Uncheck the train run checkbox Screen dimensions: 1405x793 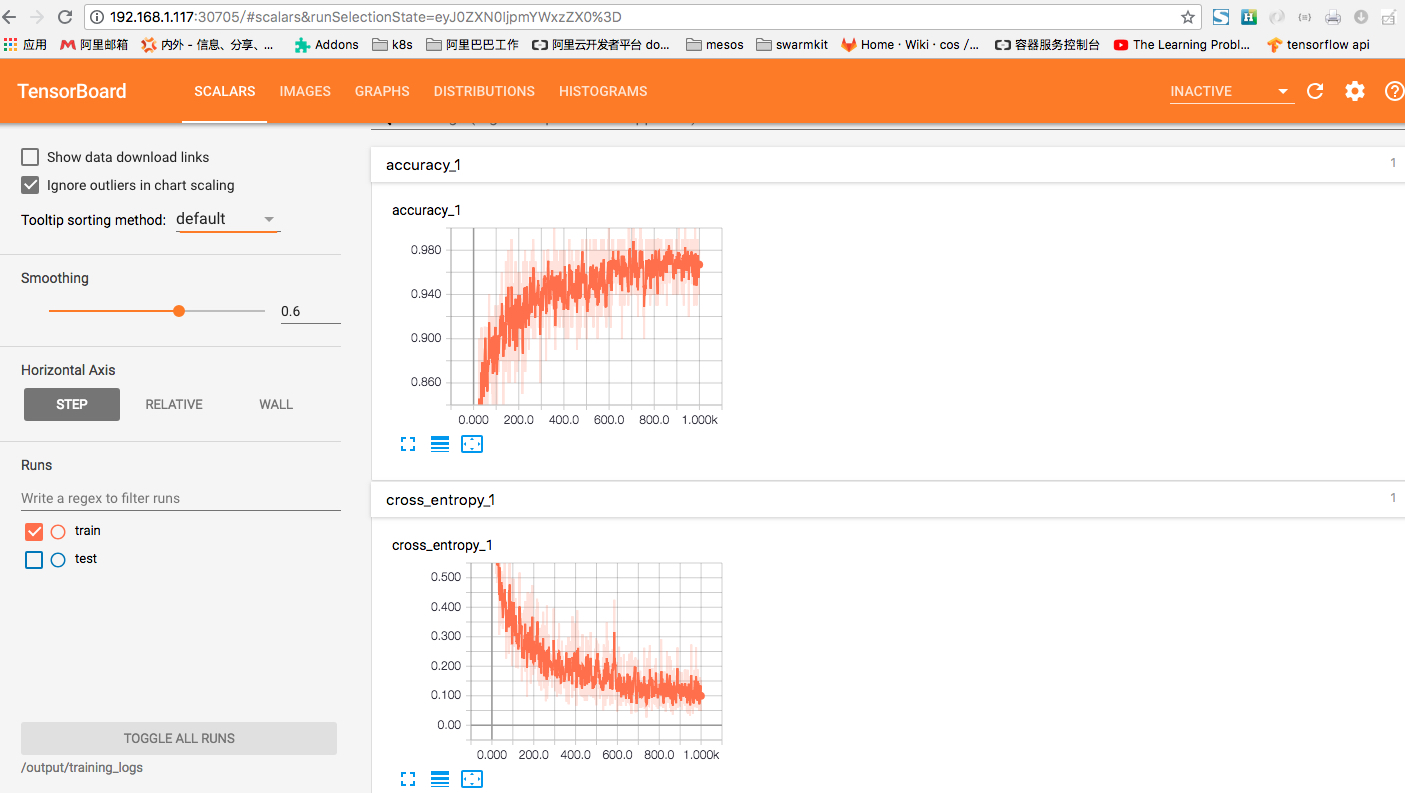[x=34, y=532]
